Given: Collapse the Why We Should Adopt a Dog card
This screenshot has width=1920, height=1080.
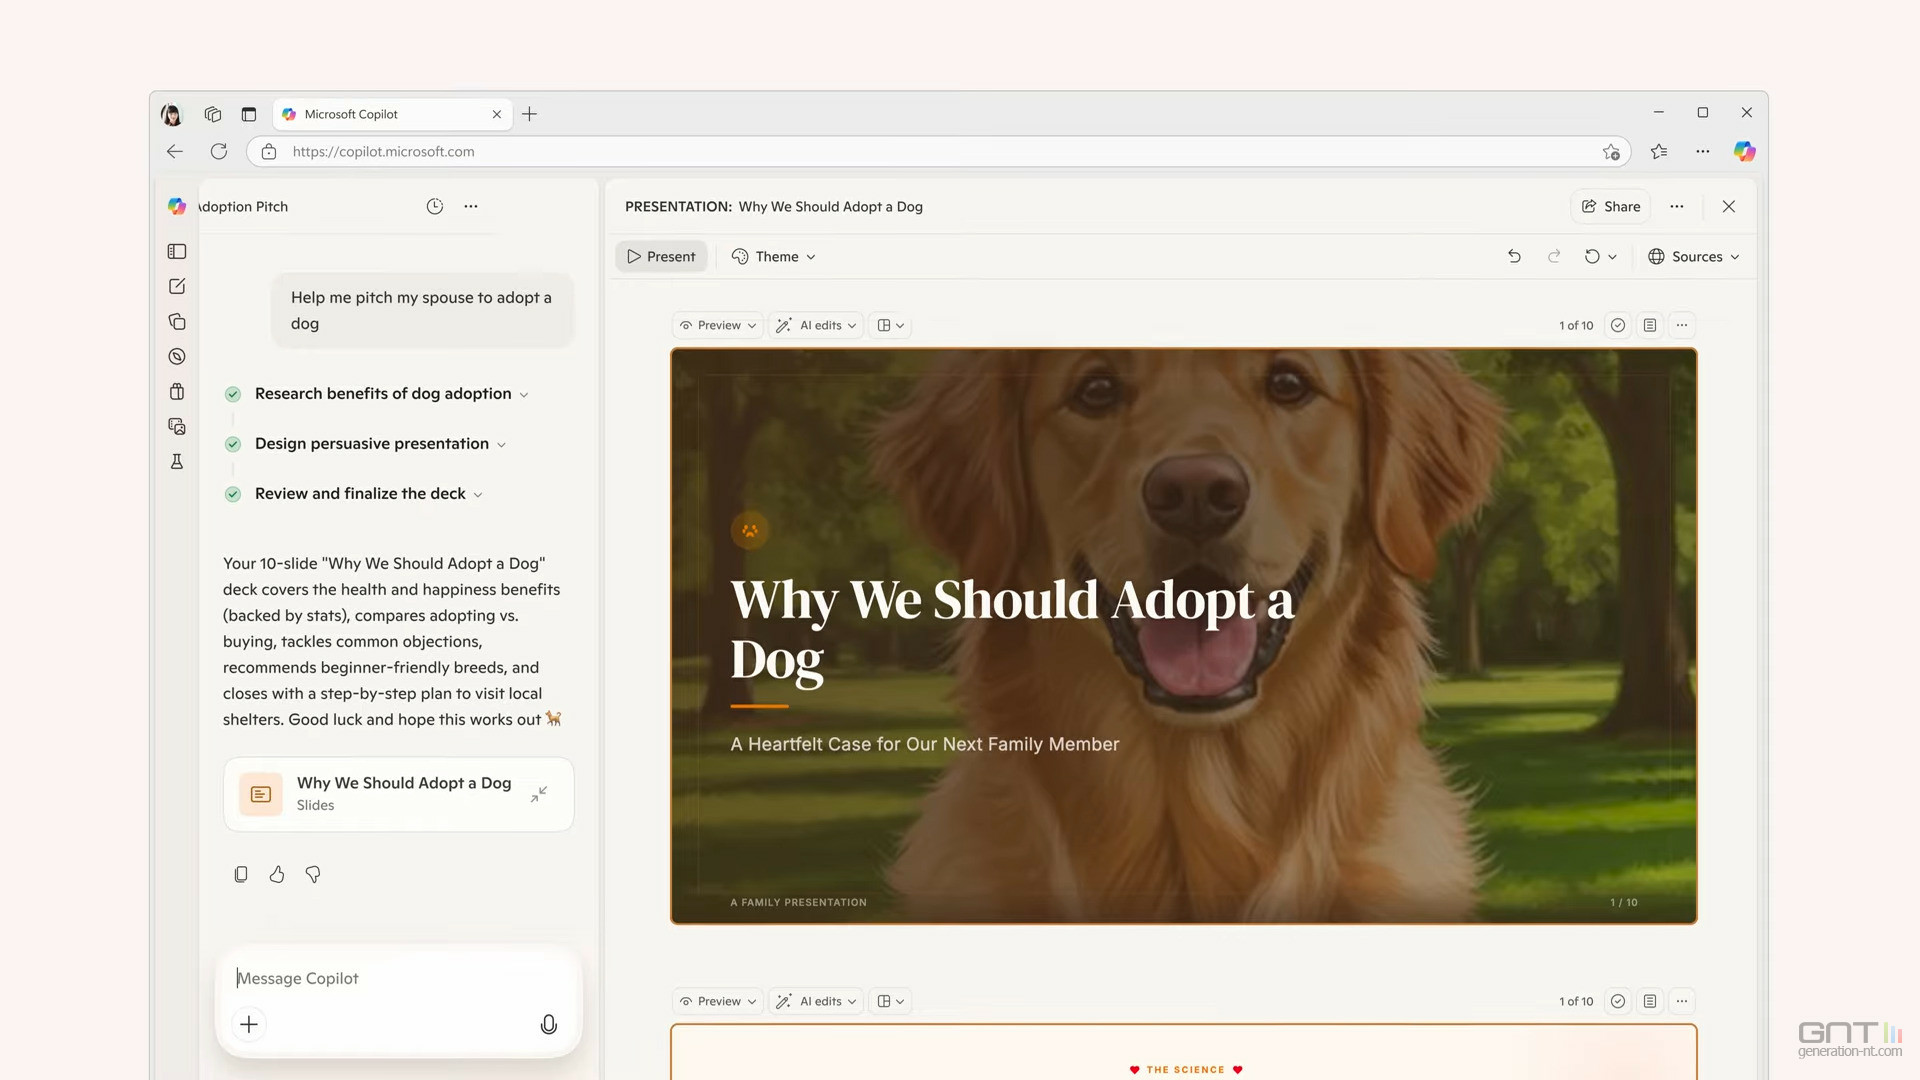Looking at the screenshot, I should [539, 794].
